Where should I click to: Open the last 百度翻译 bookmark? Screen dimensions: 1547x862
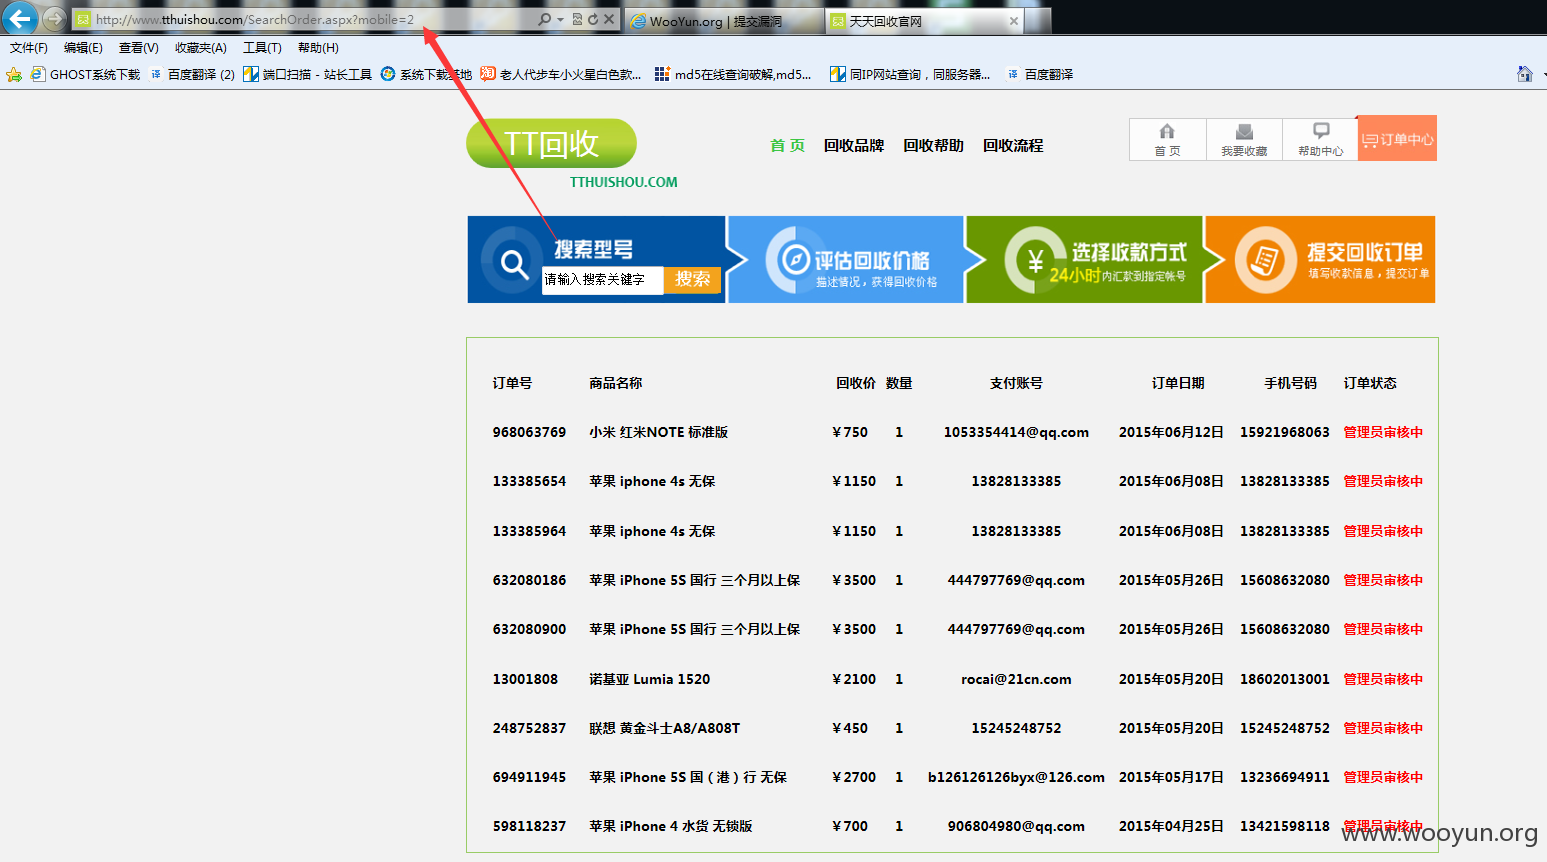tap(1039, 74)
